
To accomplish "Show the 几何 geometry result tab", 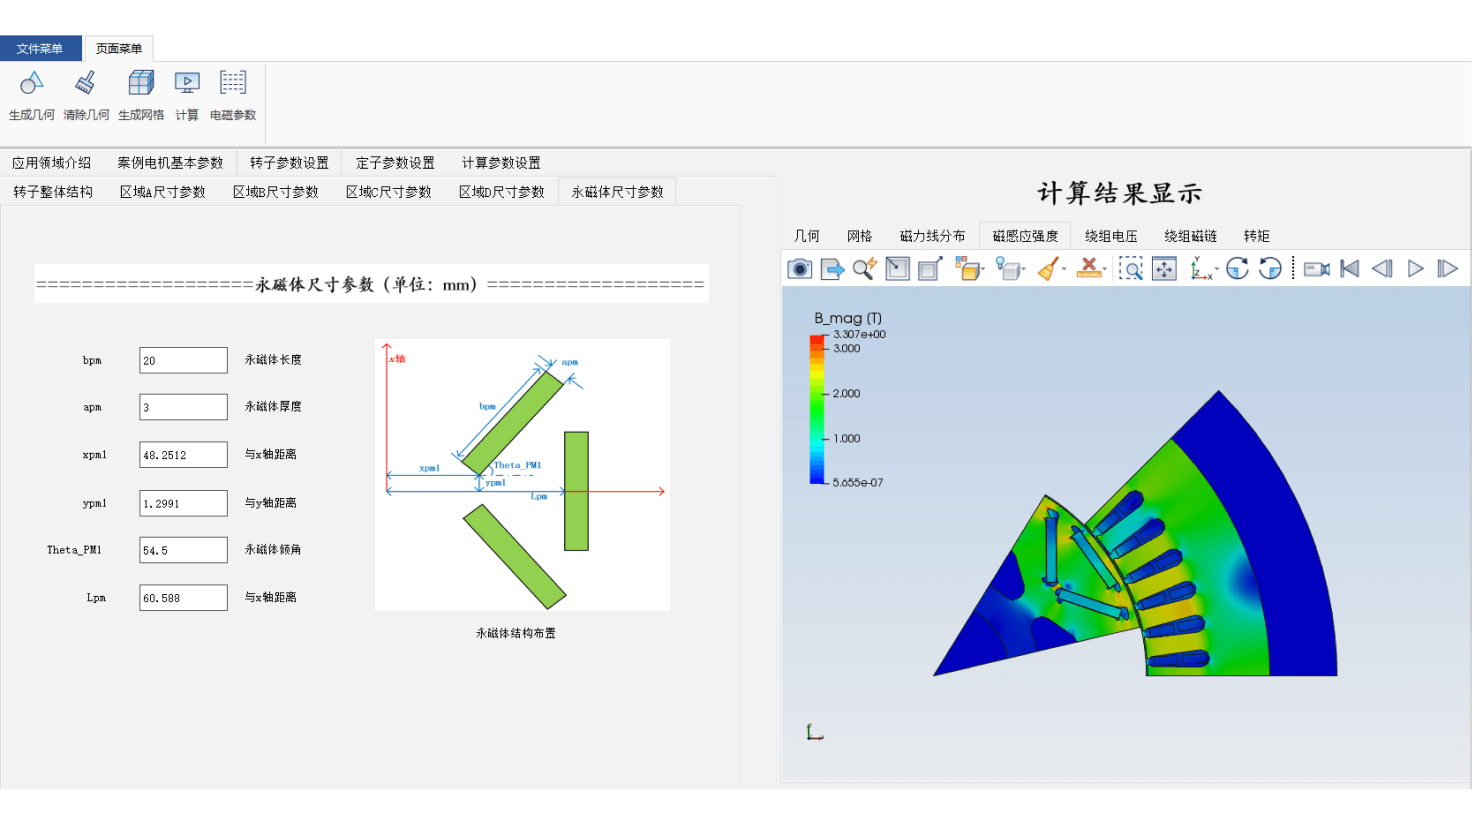I will [x=807, y=236].
